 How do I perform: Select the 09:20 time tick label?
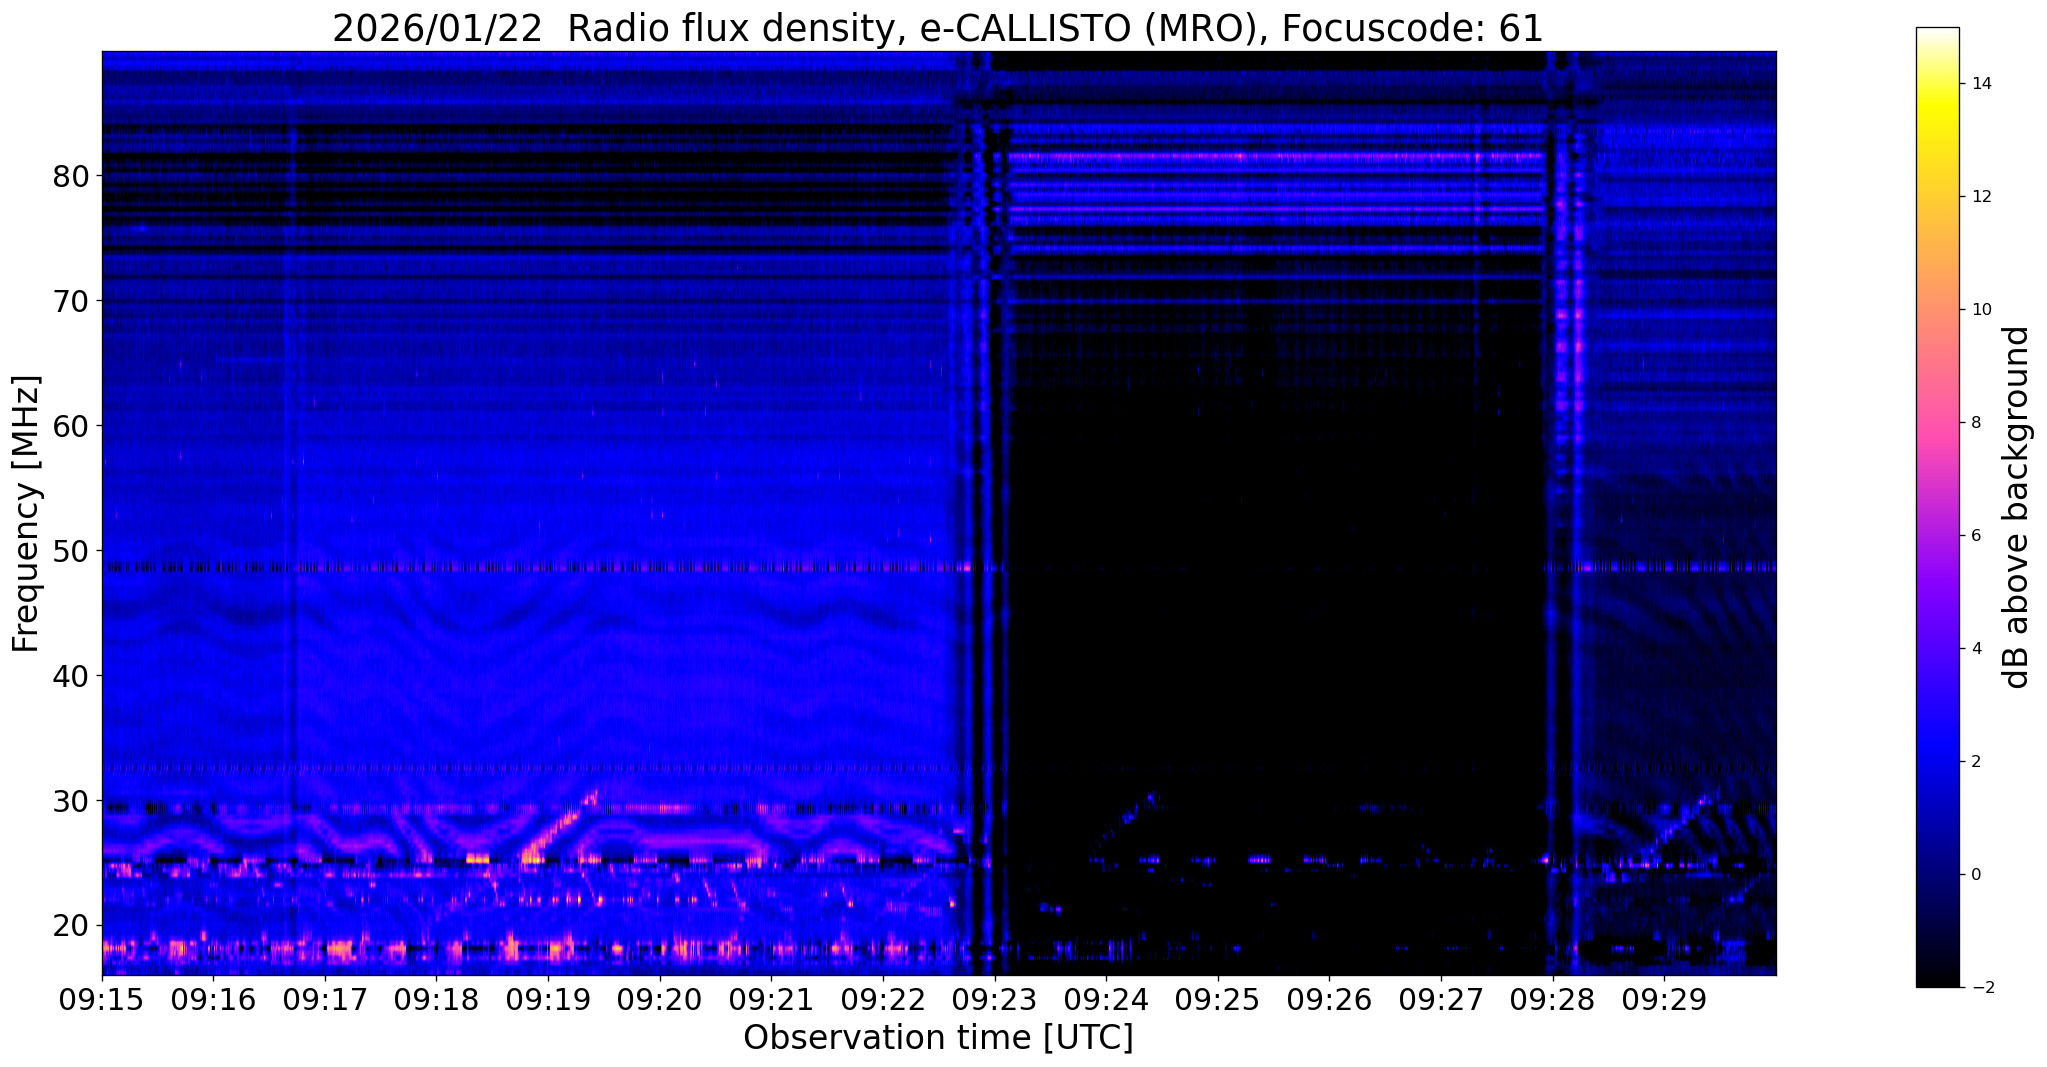660,1000
